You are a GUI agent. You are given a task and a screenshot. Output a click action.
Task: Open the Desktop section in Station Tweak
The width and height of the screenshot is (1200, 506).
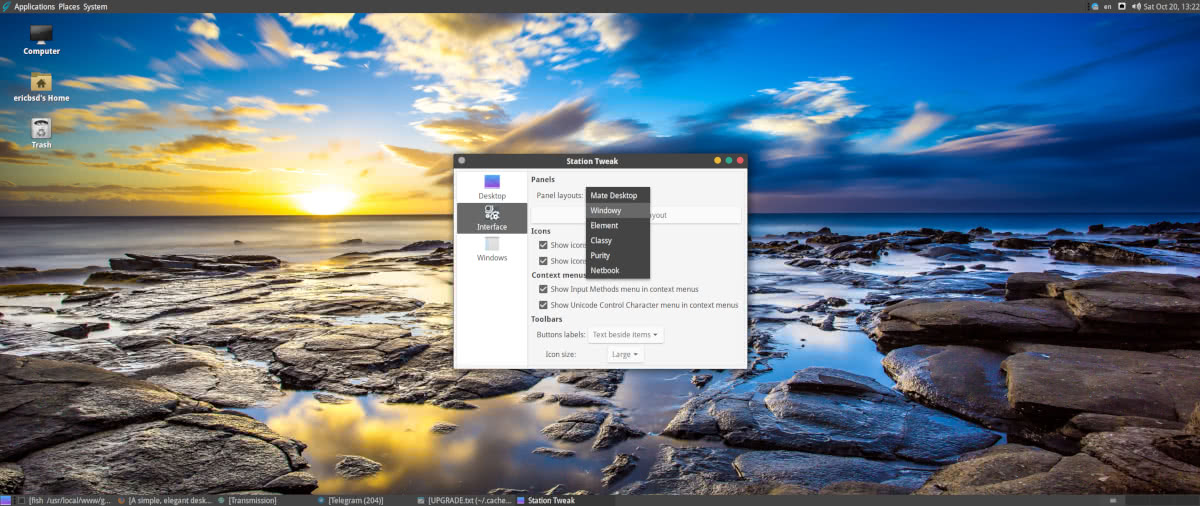tap(491, 186)
